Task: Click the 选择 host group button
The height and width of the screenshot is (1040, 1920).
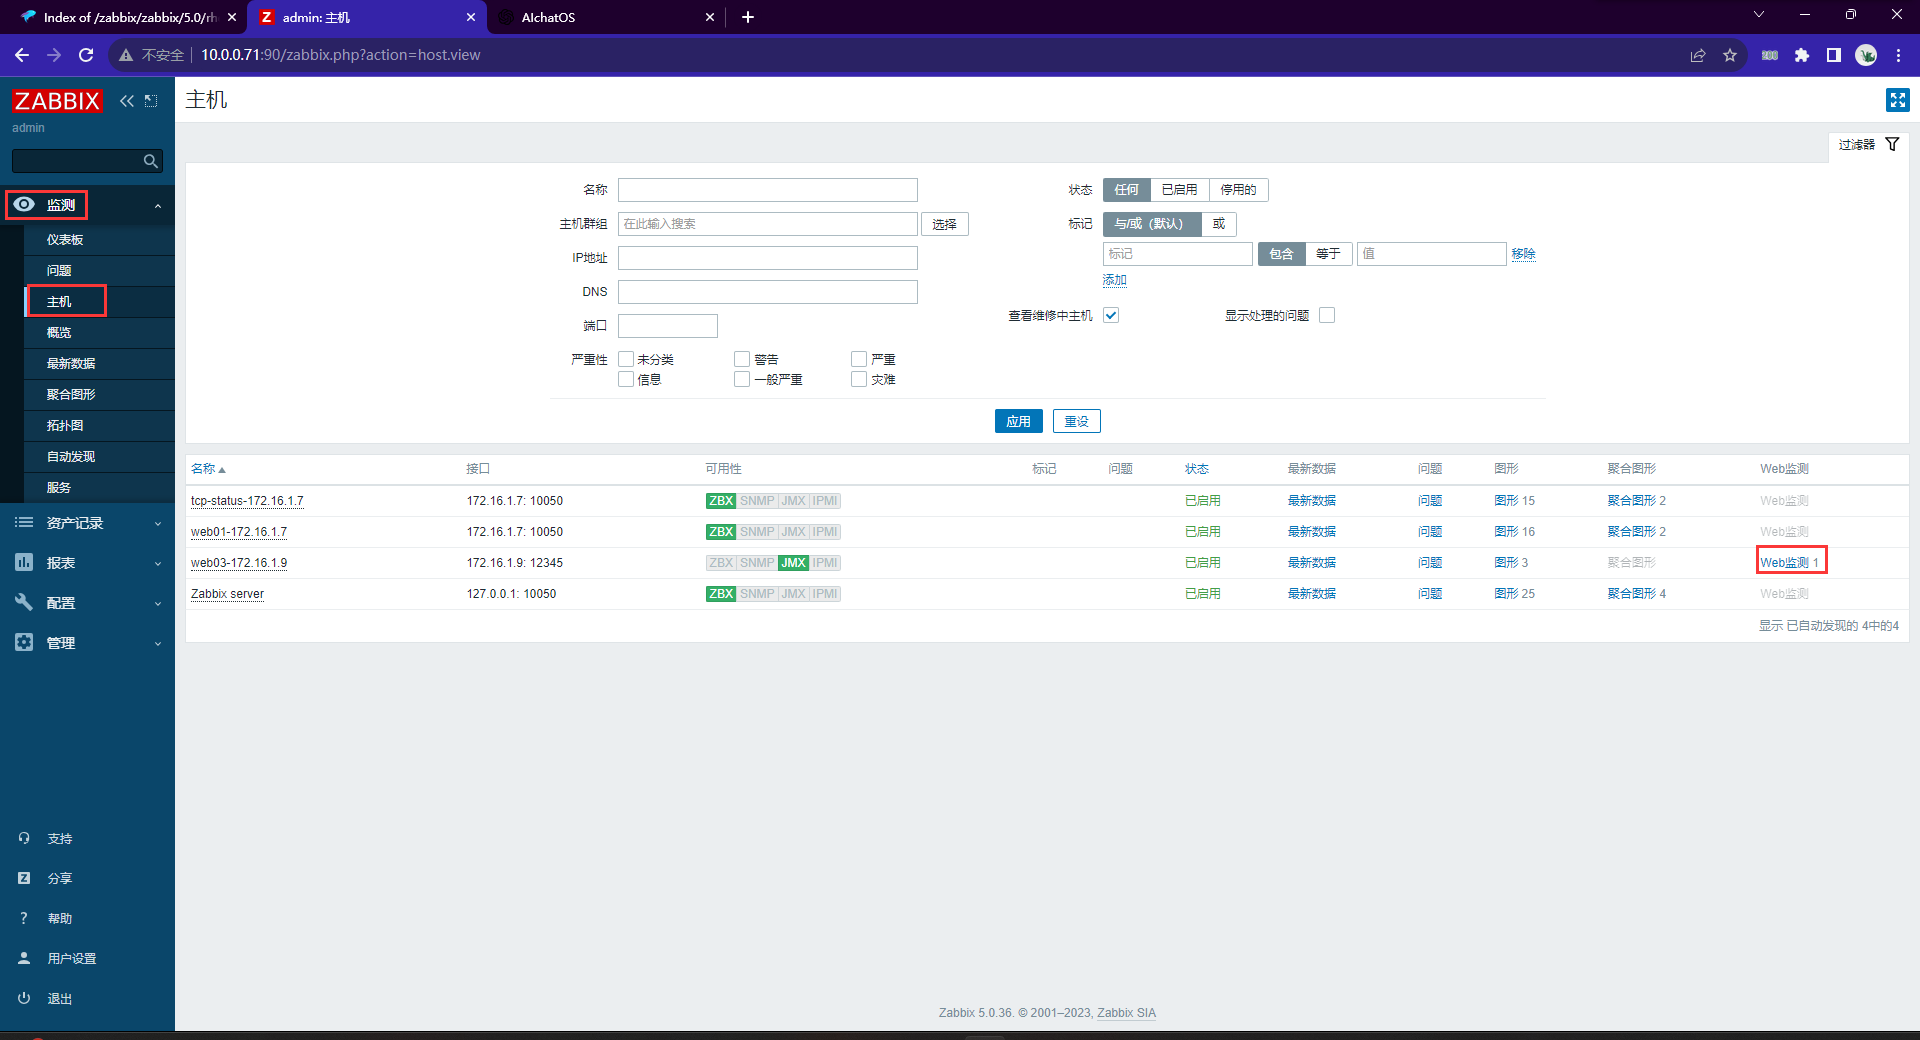Action: click(944, 224)
